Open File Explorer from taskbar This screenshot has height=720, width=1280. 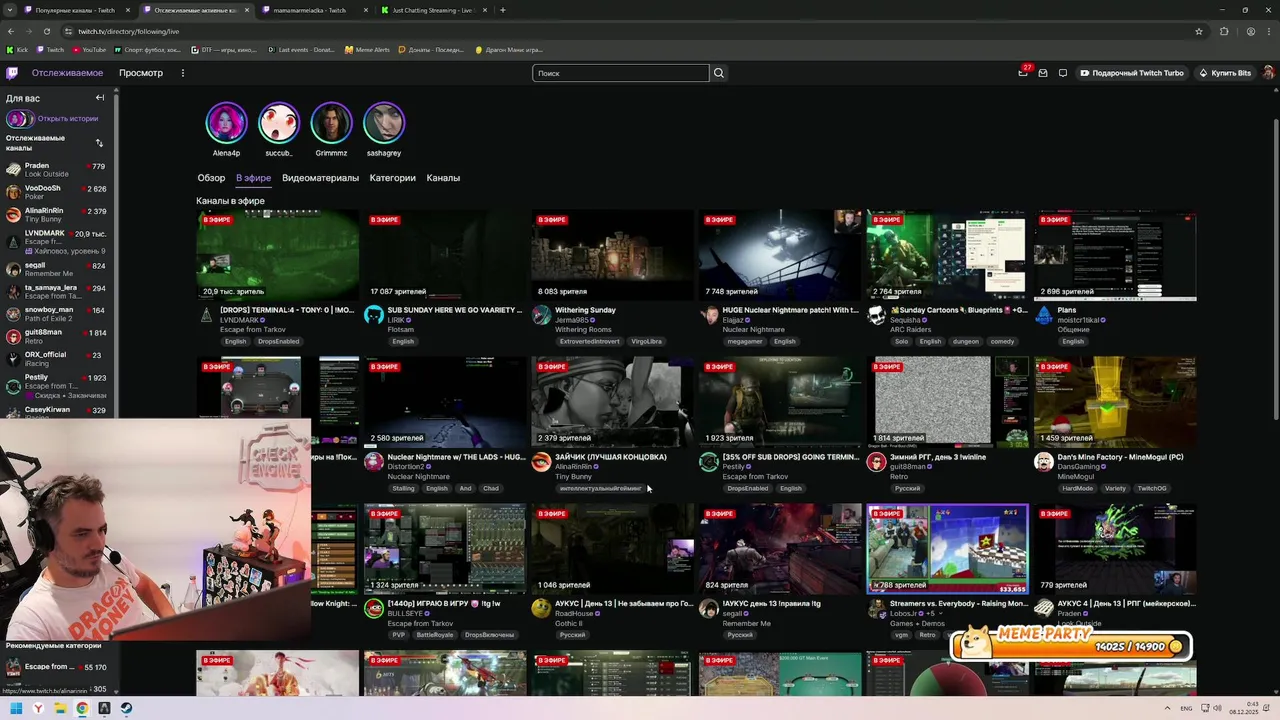point(60,708)
